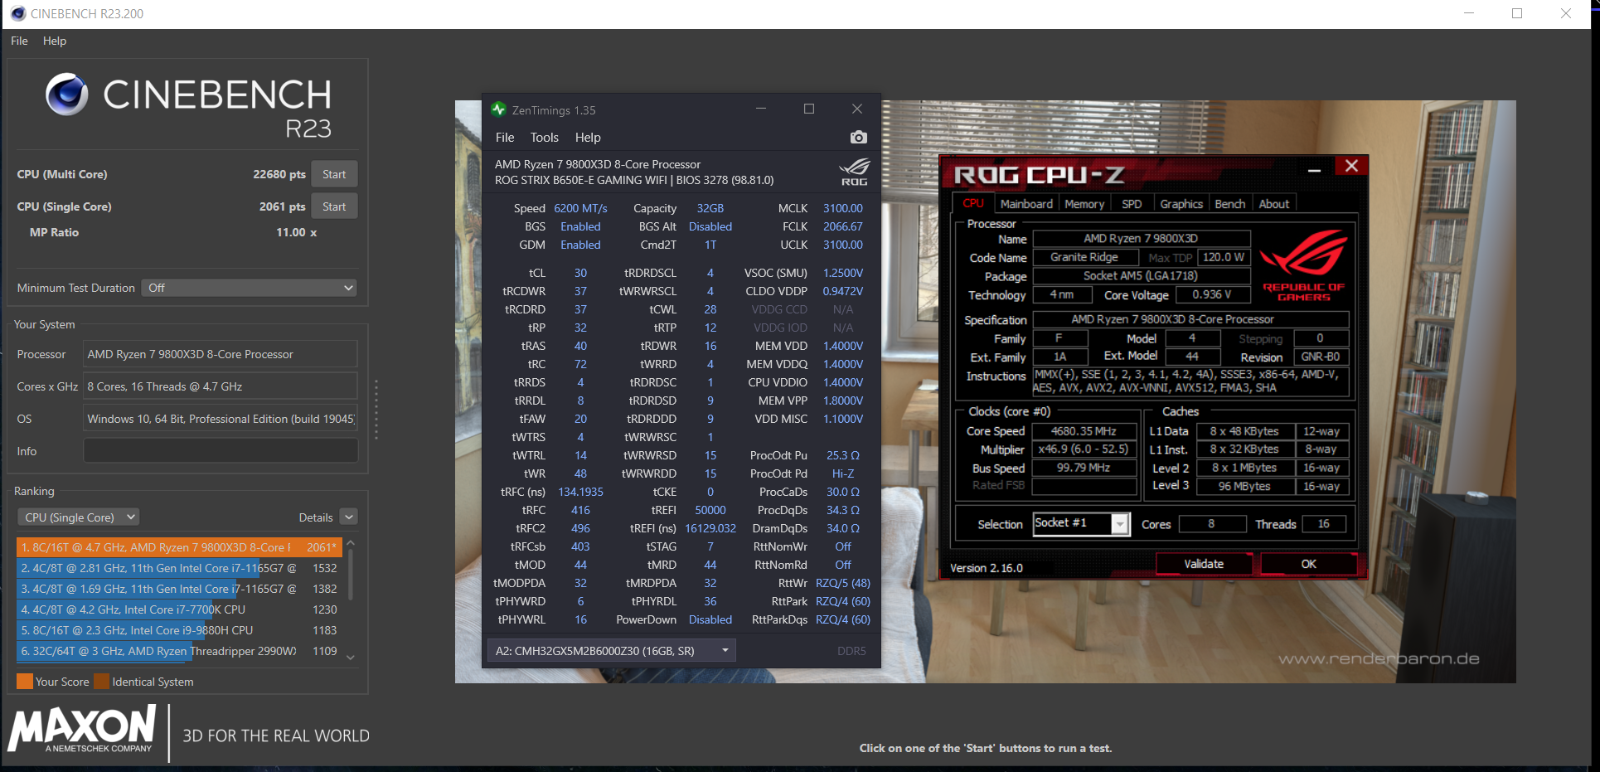Click the Level 3 cache 96 MBytes field

[1244, 486]
